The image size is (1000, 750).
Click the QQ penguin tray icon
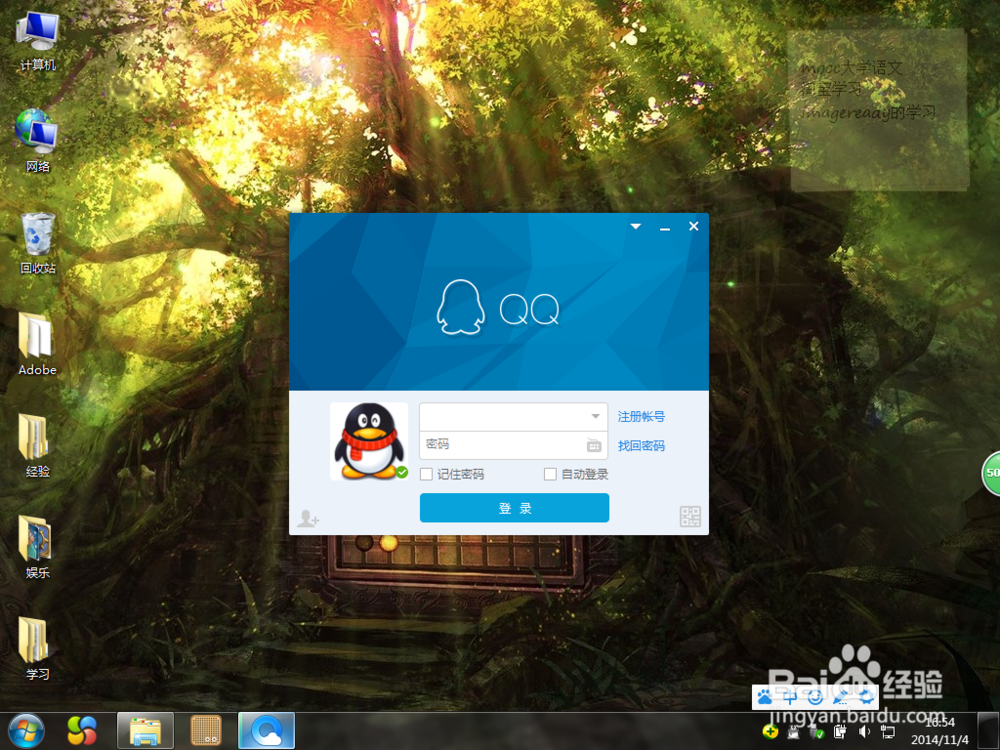(793, 732)
